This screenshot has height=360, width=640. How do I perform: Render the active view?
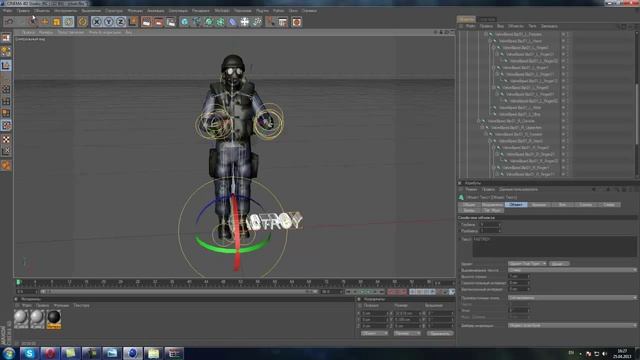(146, 22)
